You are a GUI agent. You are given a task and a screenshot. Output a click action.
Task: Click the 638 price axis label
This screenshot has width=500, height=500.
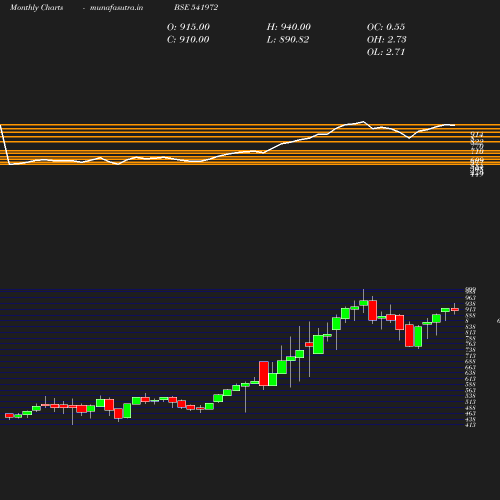(470, 373)
